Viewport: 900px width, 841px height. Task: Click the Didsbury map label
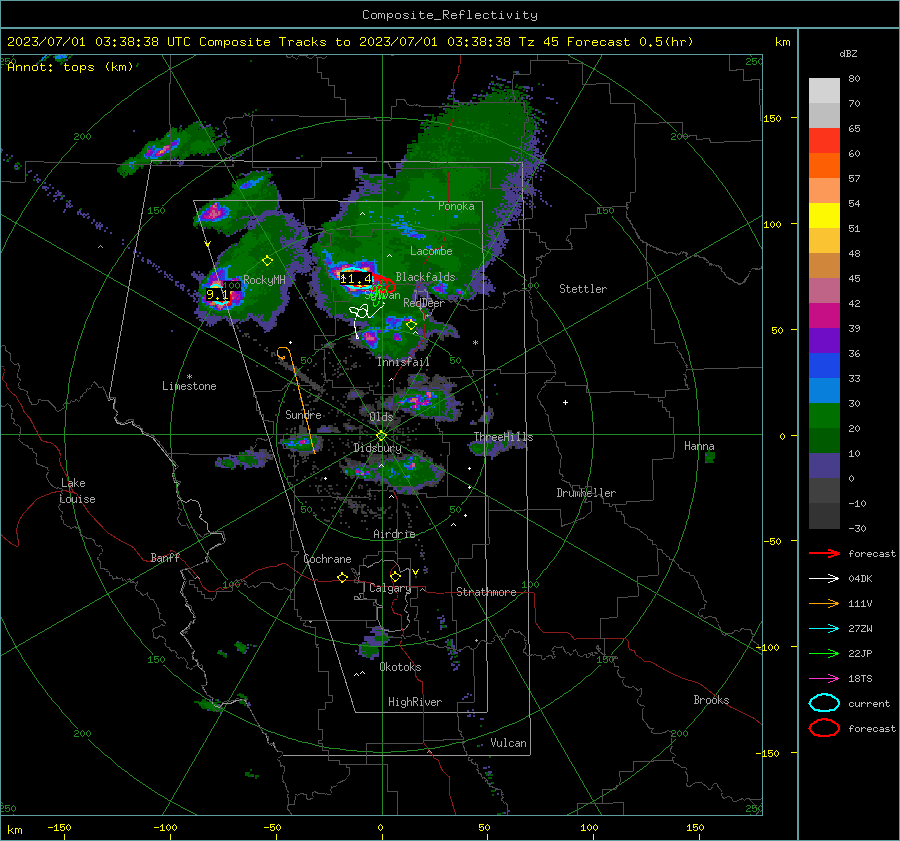click(377, 448)
